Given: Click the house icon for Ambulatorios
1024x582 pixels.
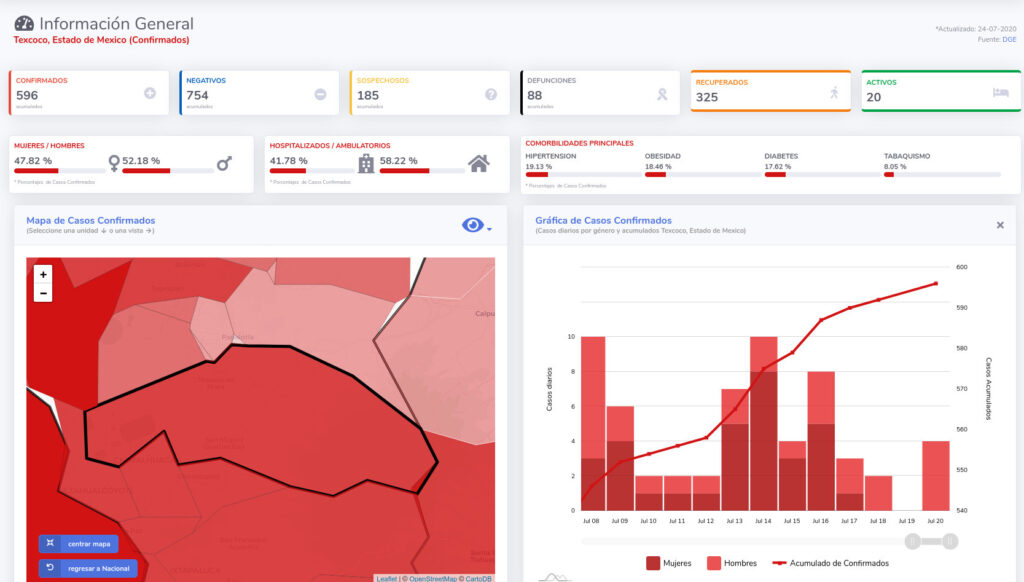Looking at the screenshot, I should pos(479,163).
